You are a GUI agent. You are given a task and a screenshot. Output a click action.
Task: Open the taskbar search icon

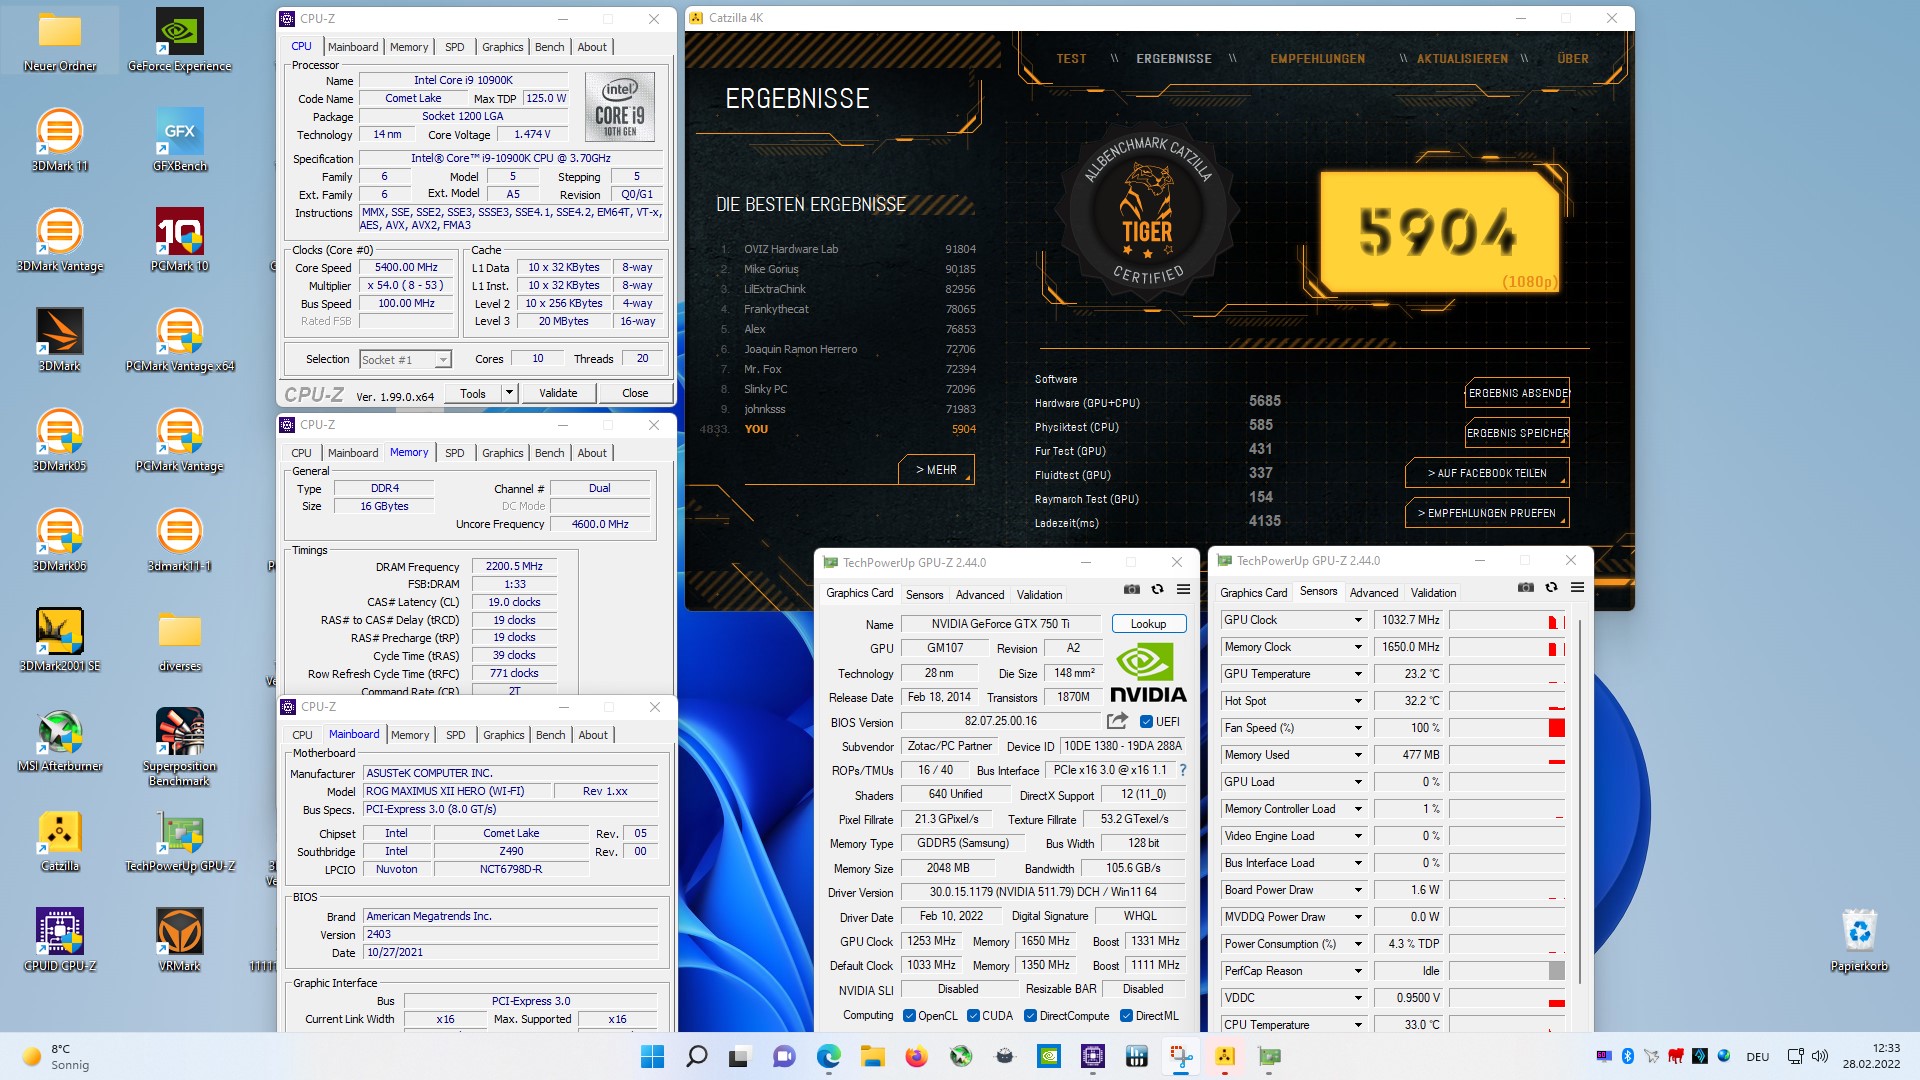point(696,1056)
